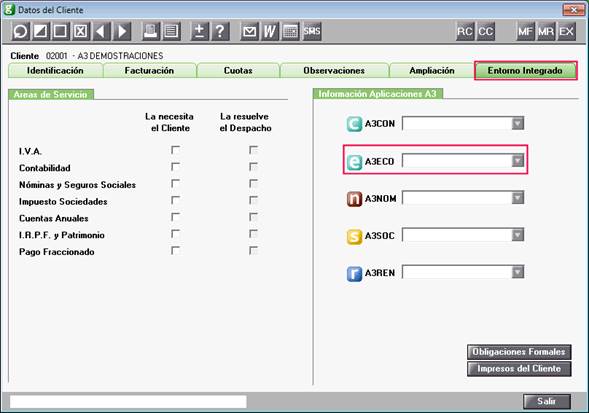Check I.R.P.F. y Patrimonio Despacho checkbox
The image size is (589, 413).
(x=254, y=234)
